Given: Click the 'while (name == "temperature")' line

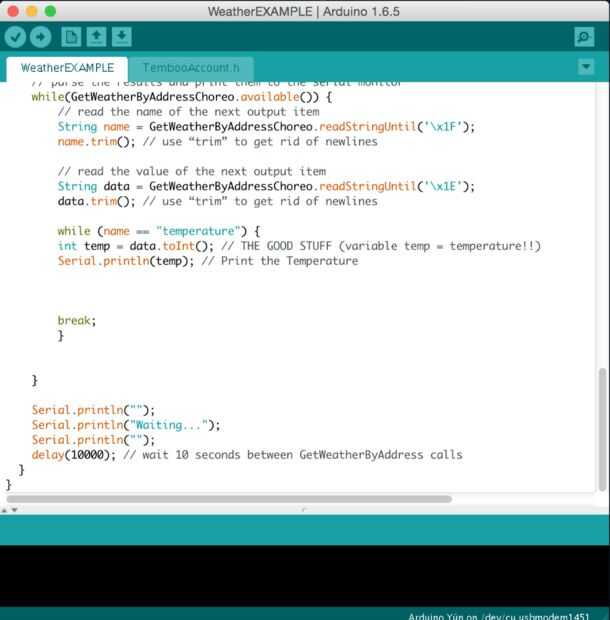Looking at the screenshot, I should pos(159,231).
